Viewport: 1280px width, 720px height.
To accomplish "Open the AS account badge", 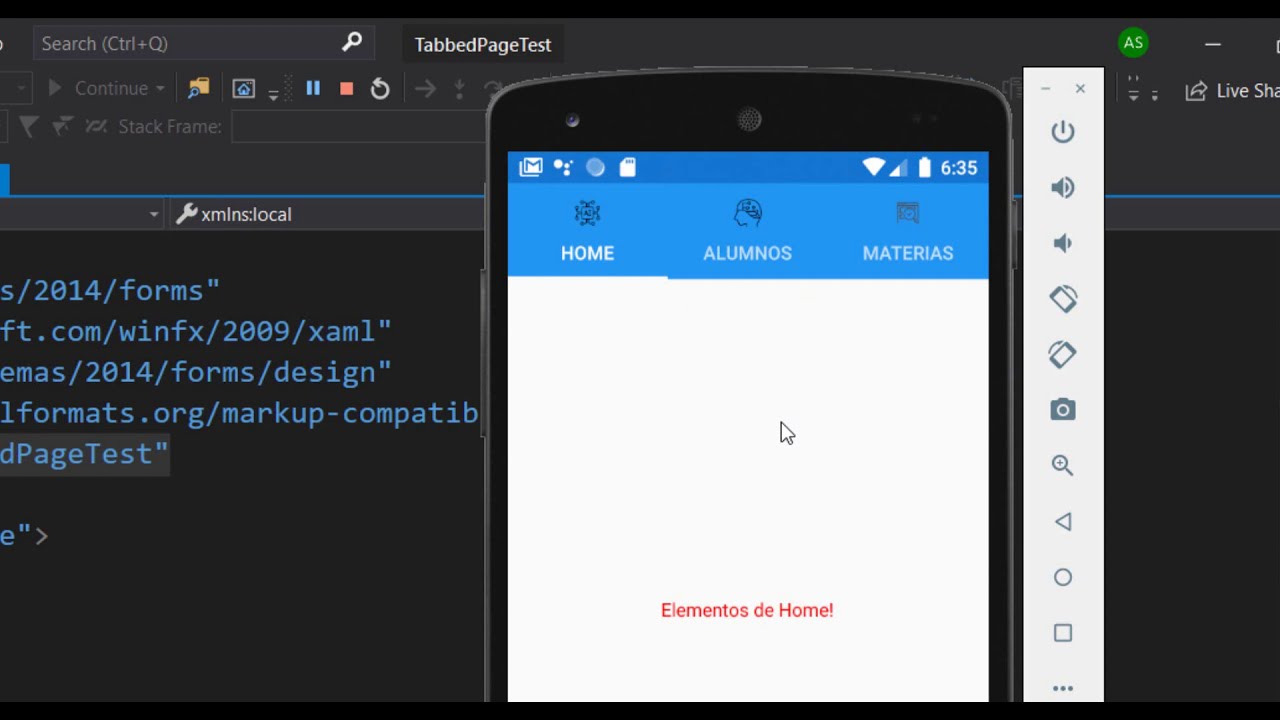I will (1133, 43).
